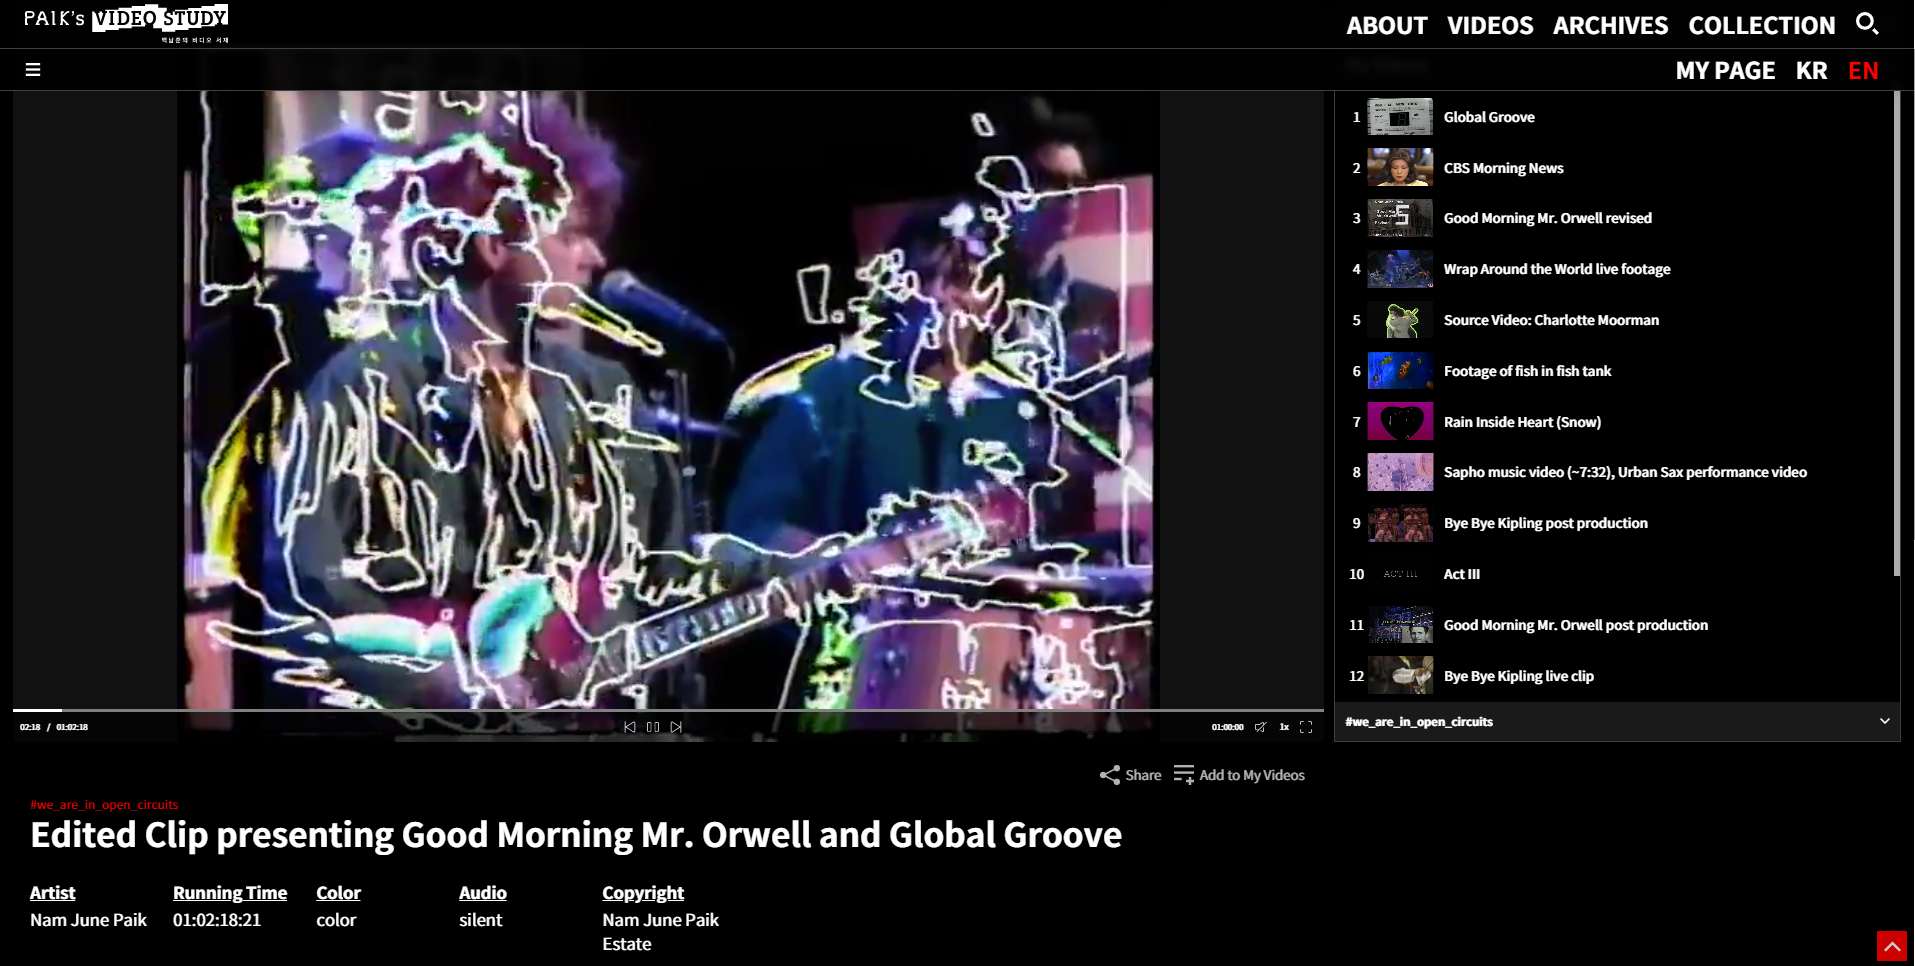This screenshot has width=1915, height=966.
Task: Change the 1x playback speed
Action: 1284,727
